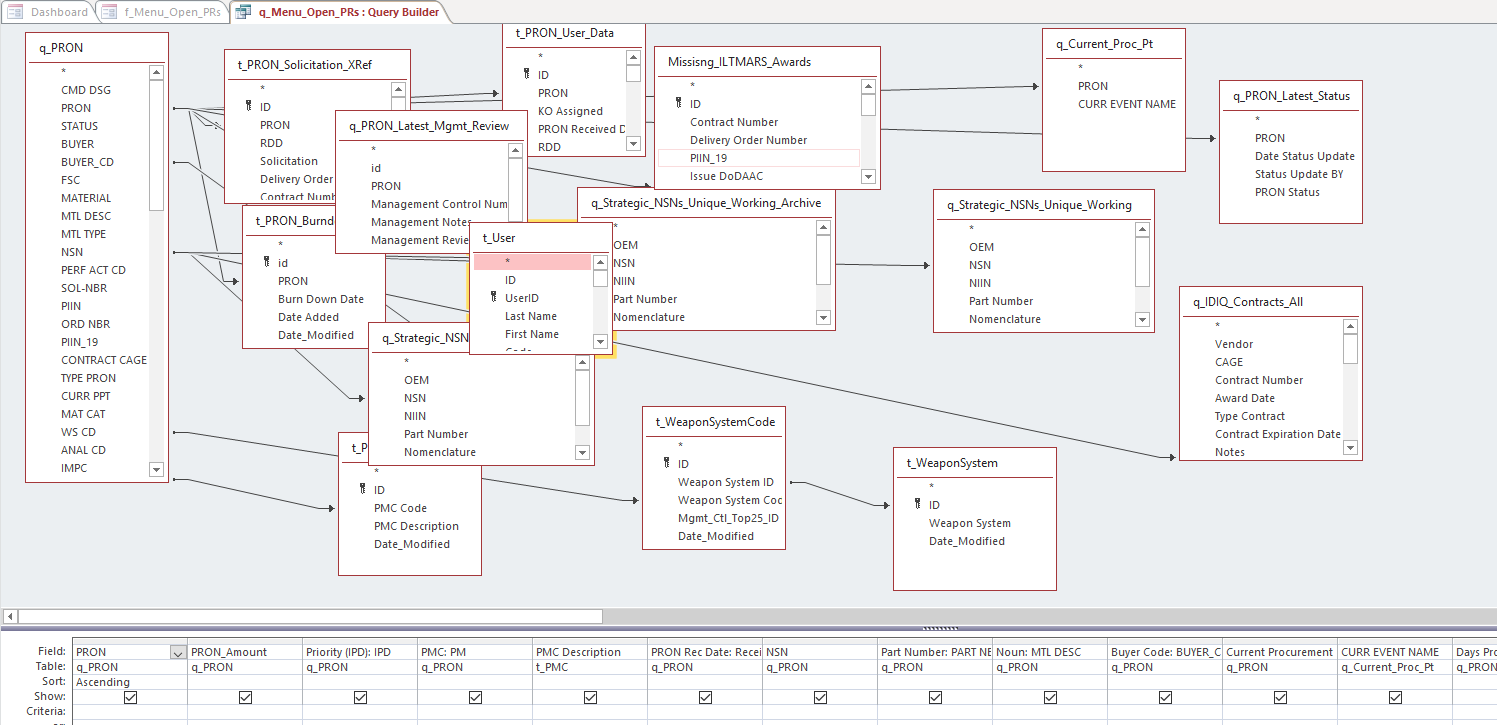Select PIIN_19 field in Missisng_ILTMARS_Awards

(x=758, y=158)
